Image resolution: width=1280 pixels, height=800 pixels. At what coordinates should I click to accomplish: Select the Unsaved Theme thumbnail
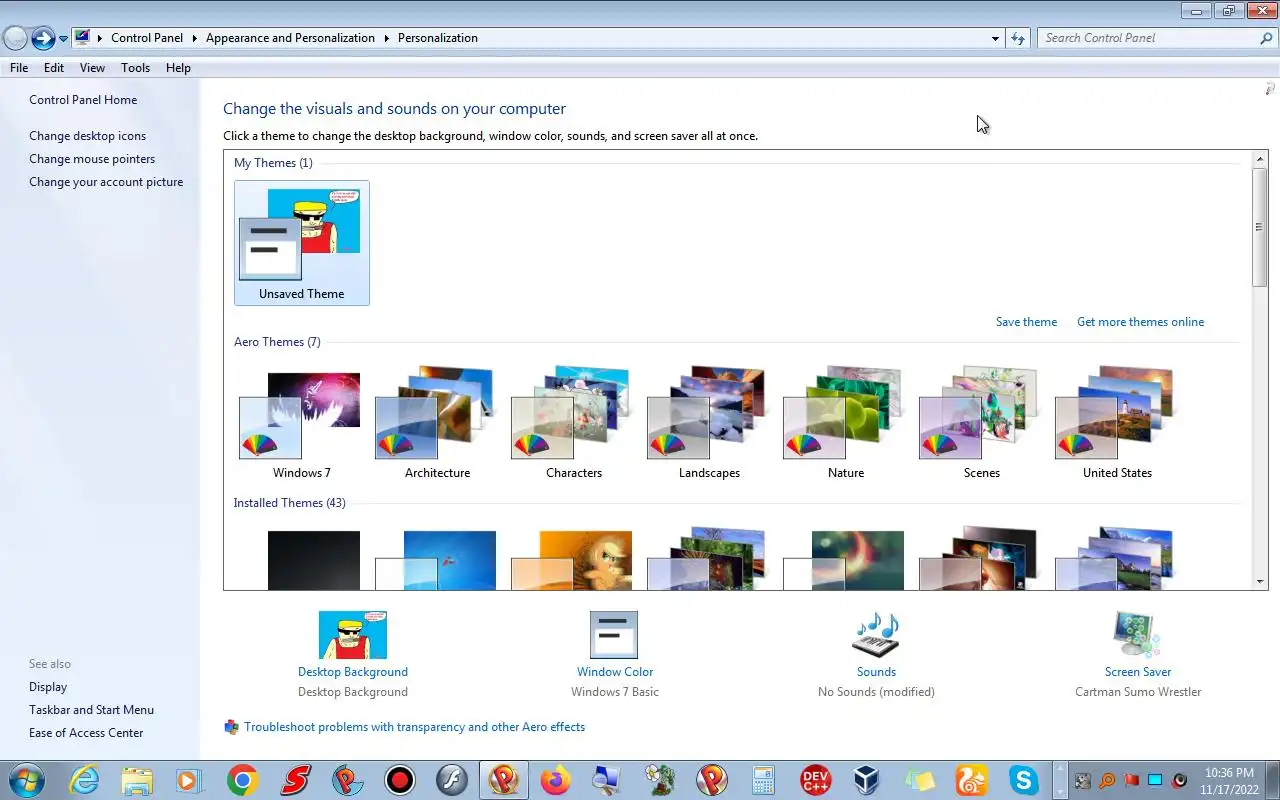click(302, 243)
